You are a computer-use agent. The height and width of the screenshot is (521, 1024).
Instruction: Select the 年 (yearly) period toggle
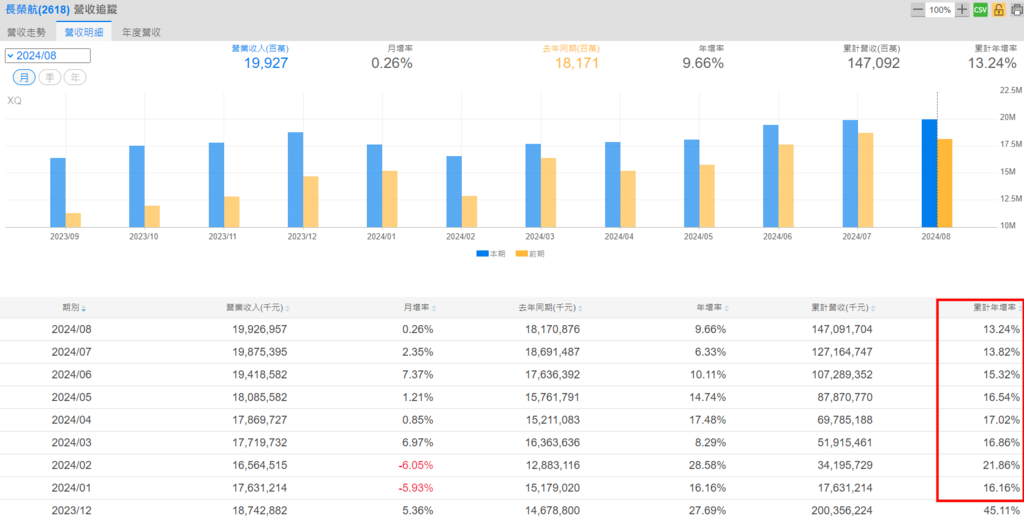(75, 77)
